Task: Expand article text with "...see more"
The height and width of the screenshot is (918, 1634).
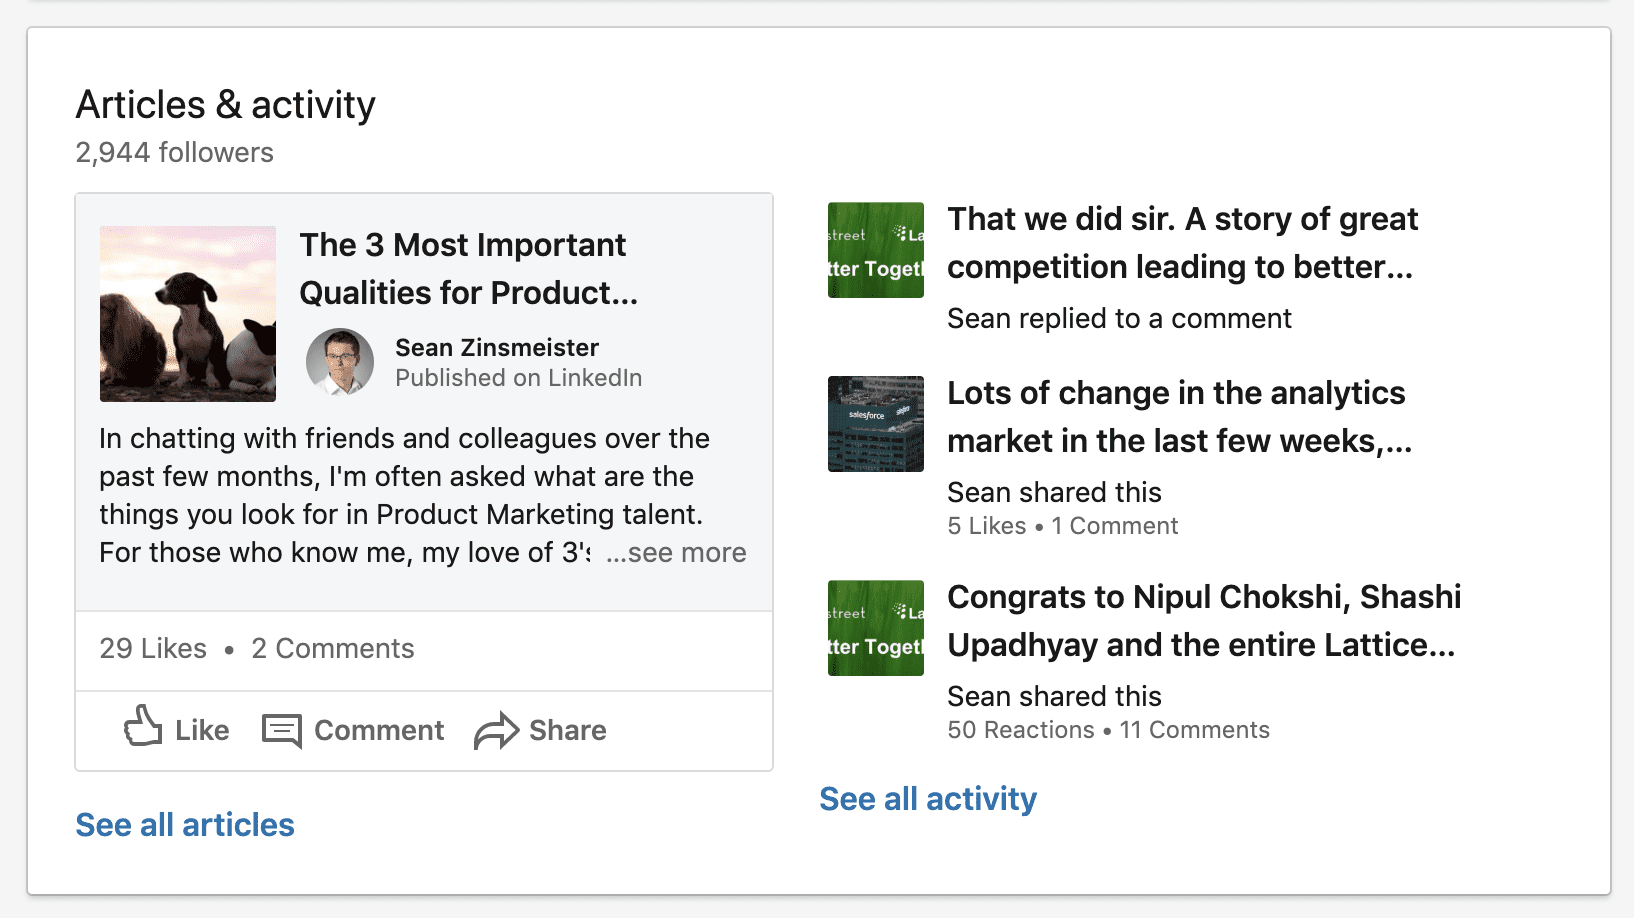Action: [676, 553]
